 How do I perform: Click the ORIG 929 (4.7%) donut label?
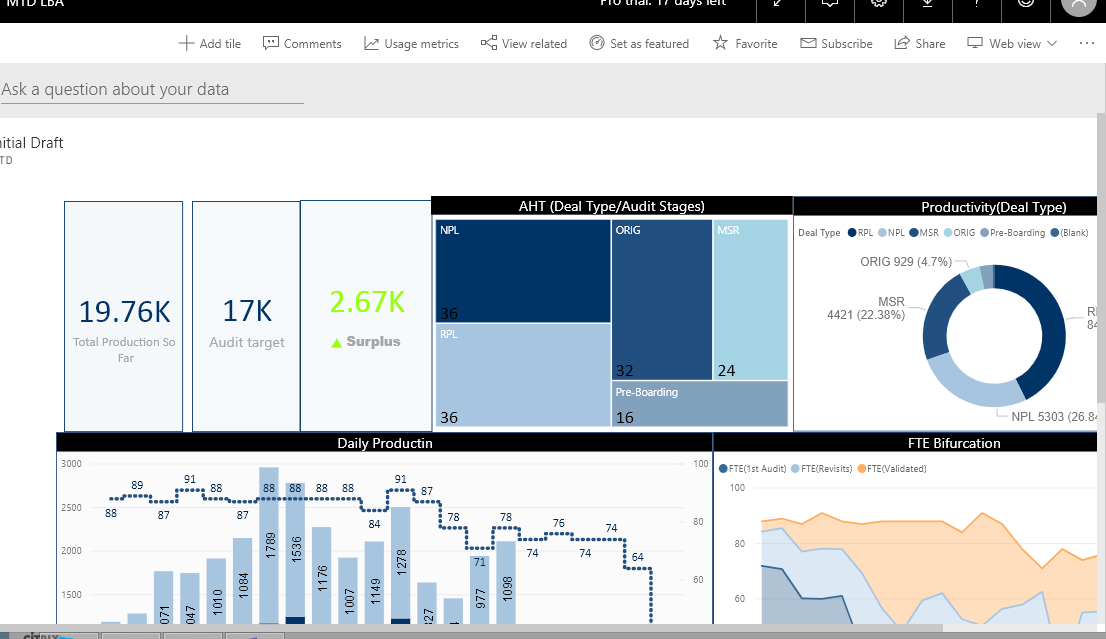[906, 262]
